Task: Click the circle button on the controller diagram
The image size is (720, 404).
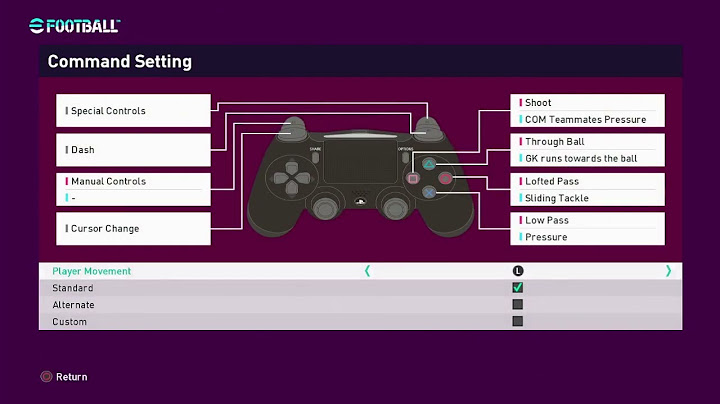Action: (445, 179)
